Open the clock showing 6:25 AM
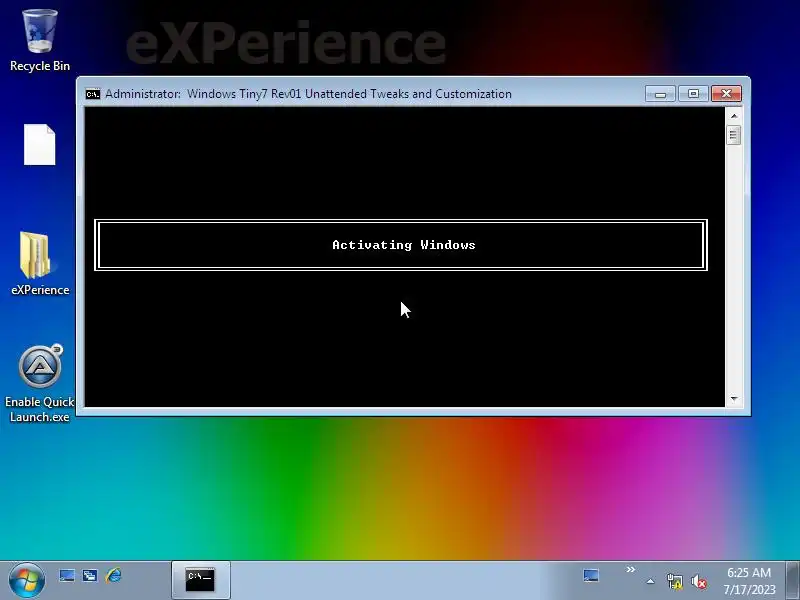Image resolution: width=800 pixels, height=600 pixels. pos(749,581)
